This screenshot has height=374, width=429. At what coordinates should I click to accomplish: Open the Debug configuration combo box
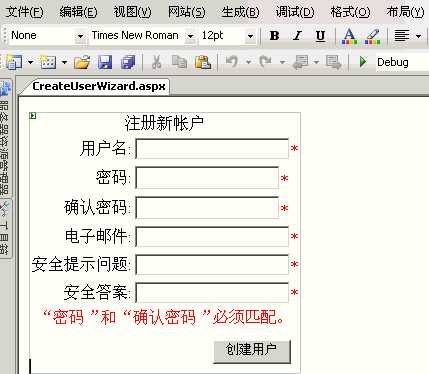tap(402, 62)
